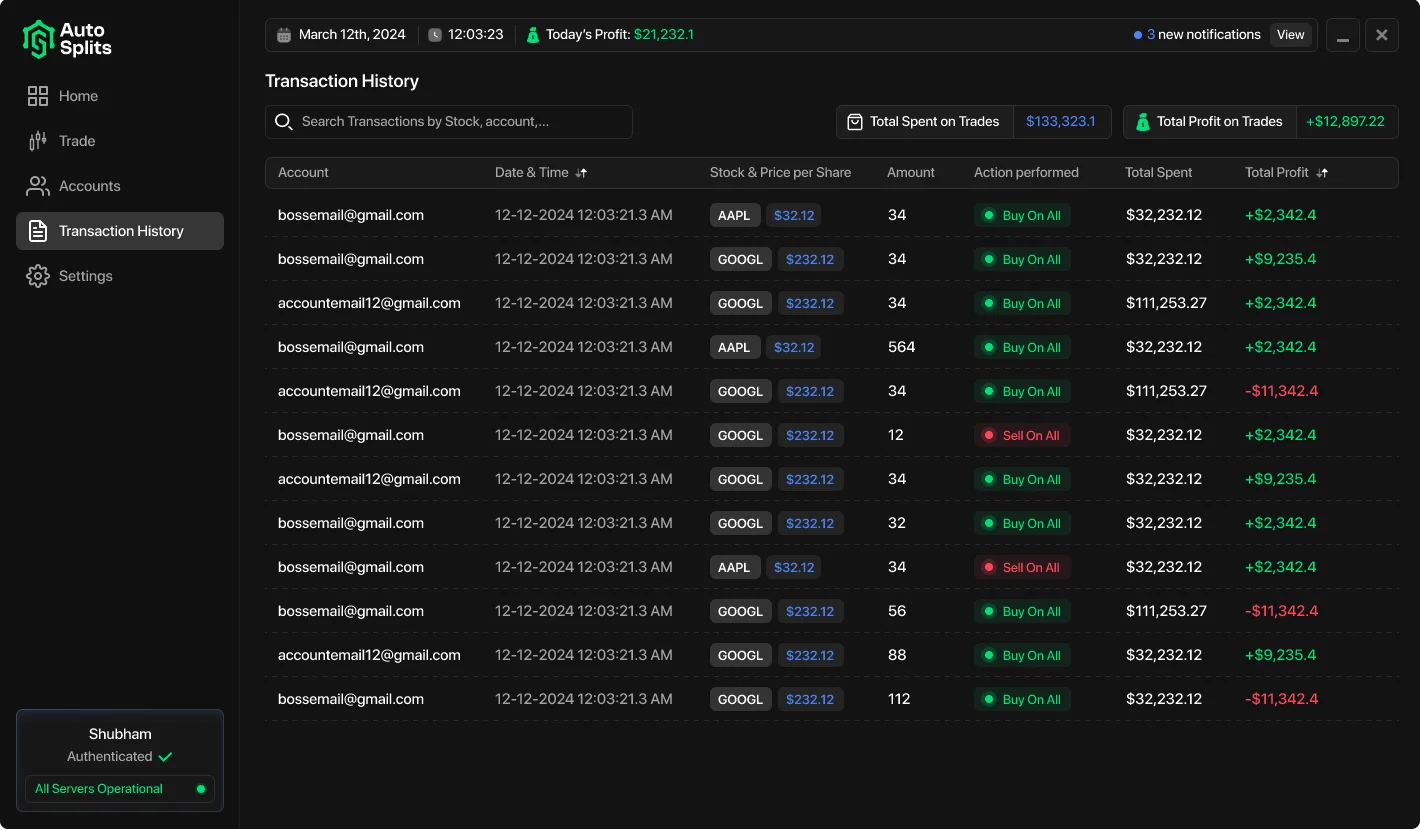Click the Action performed column header
The image size is (1420, 829).
coord(1026,173)
